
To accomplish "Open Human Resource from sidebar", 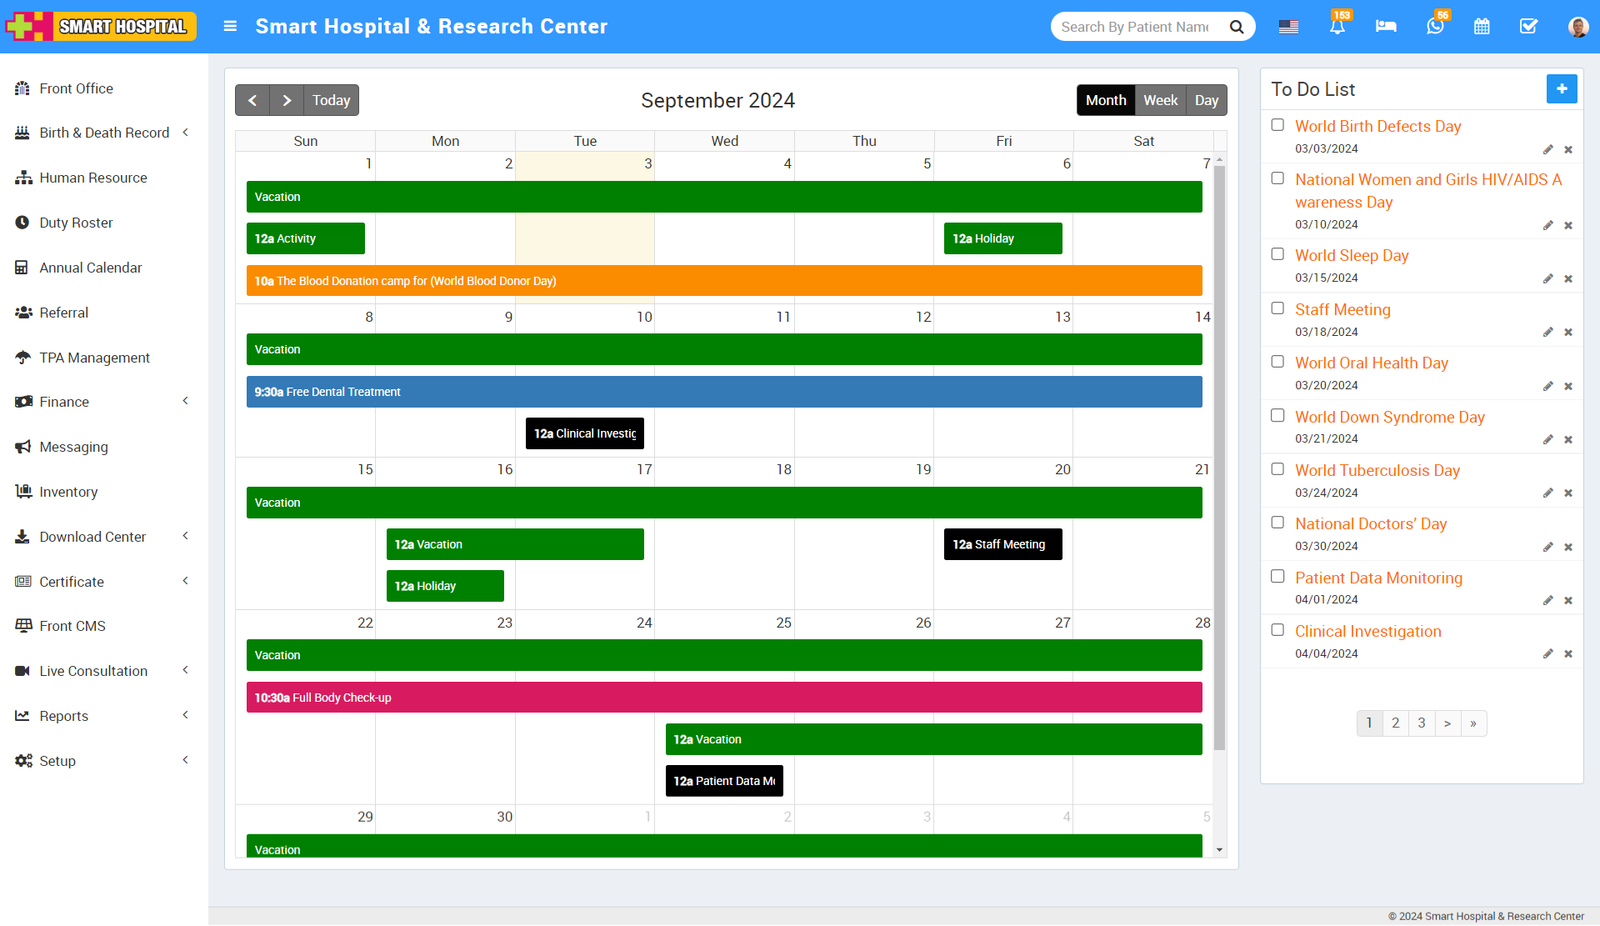I will click(93, 178).
